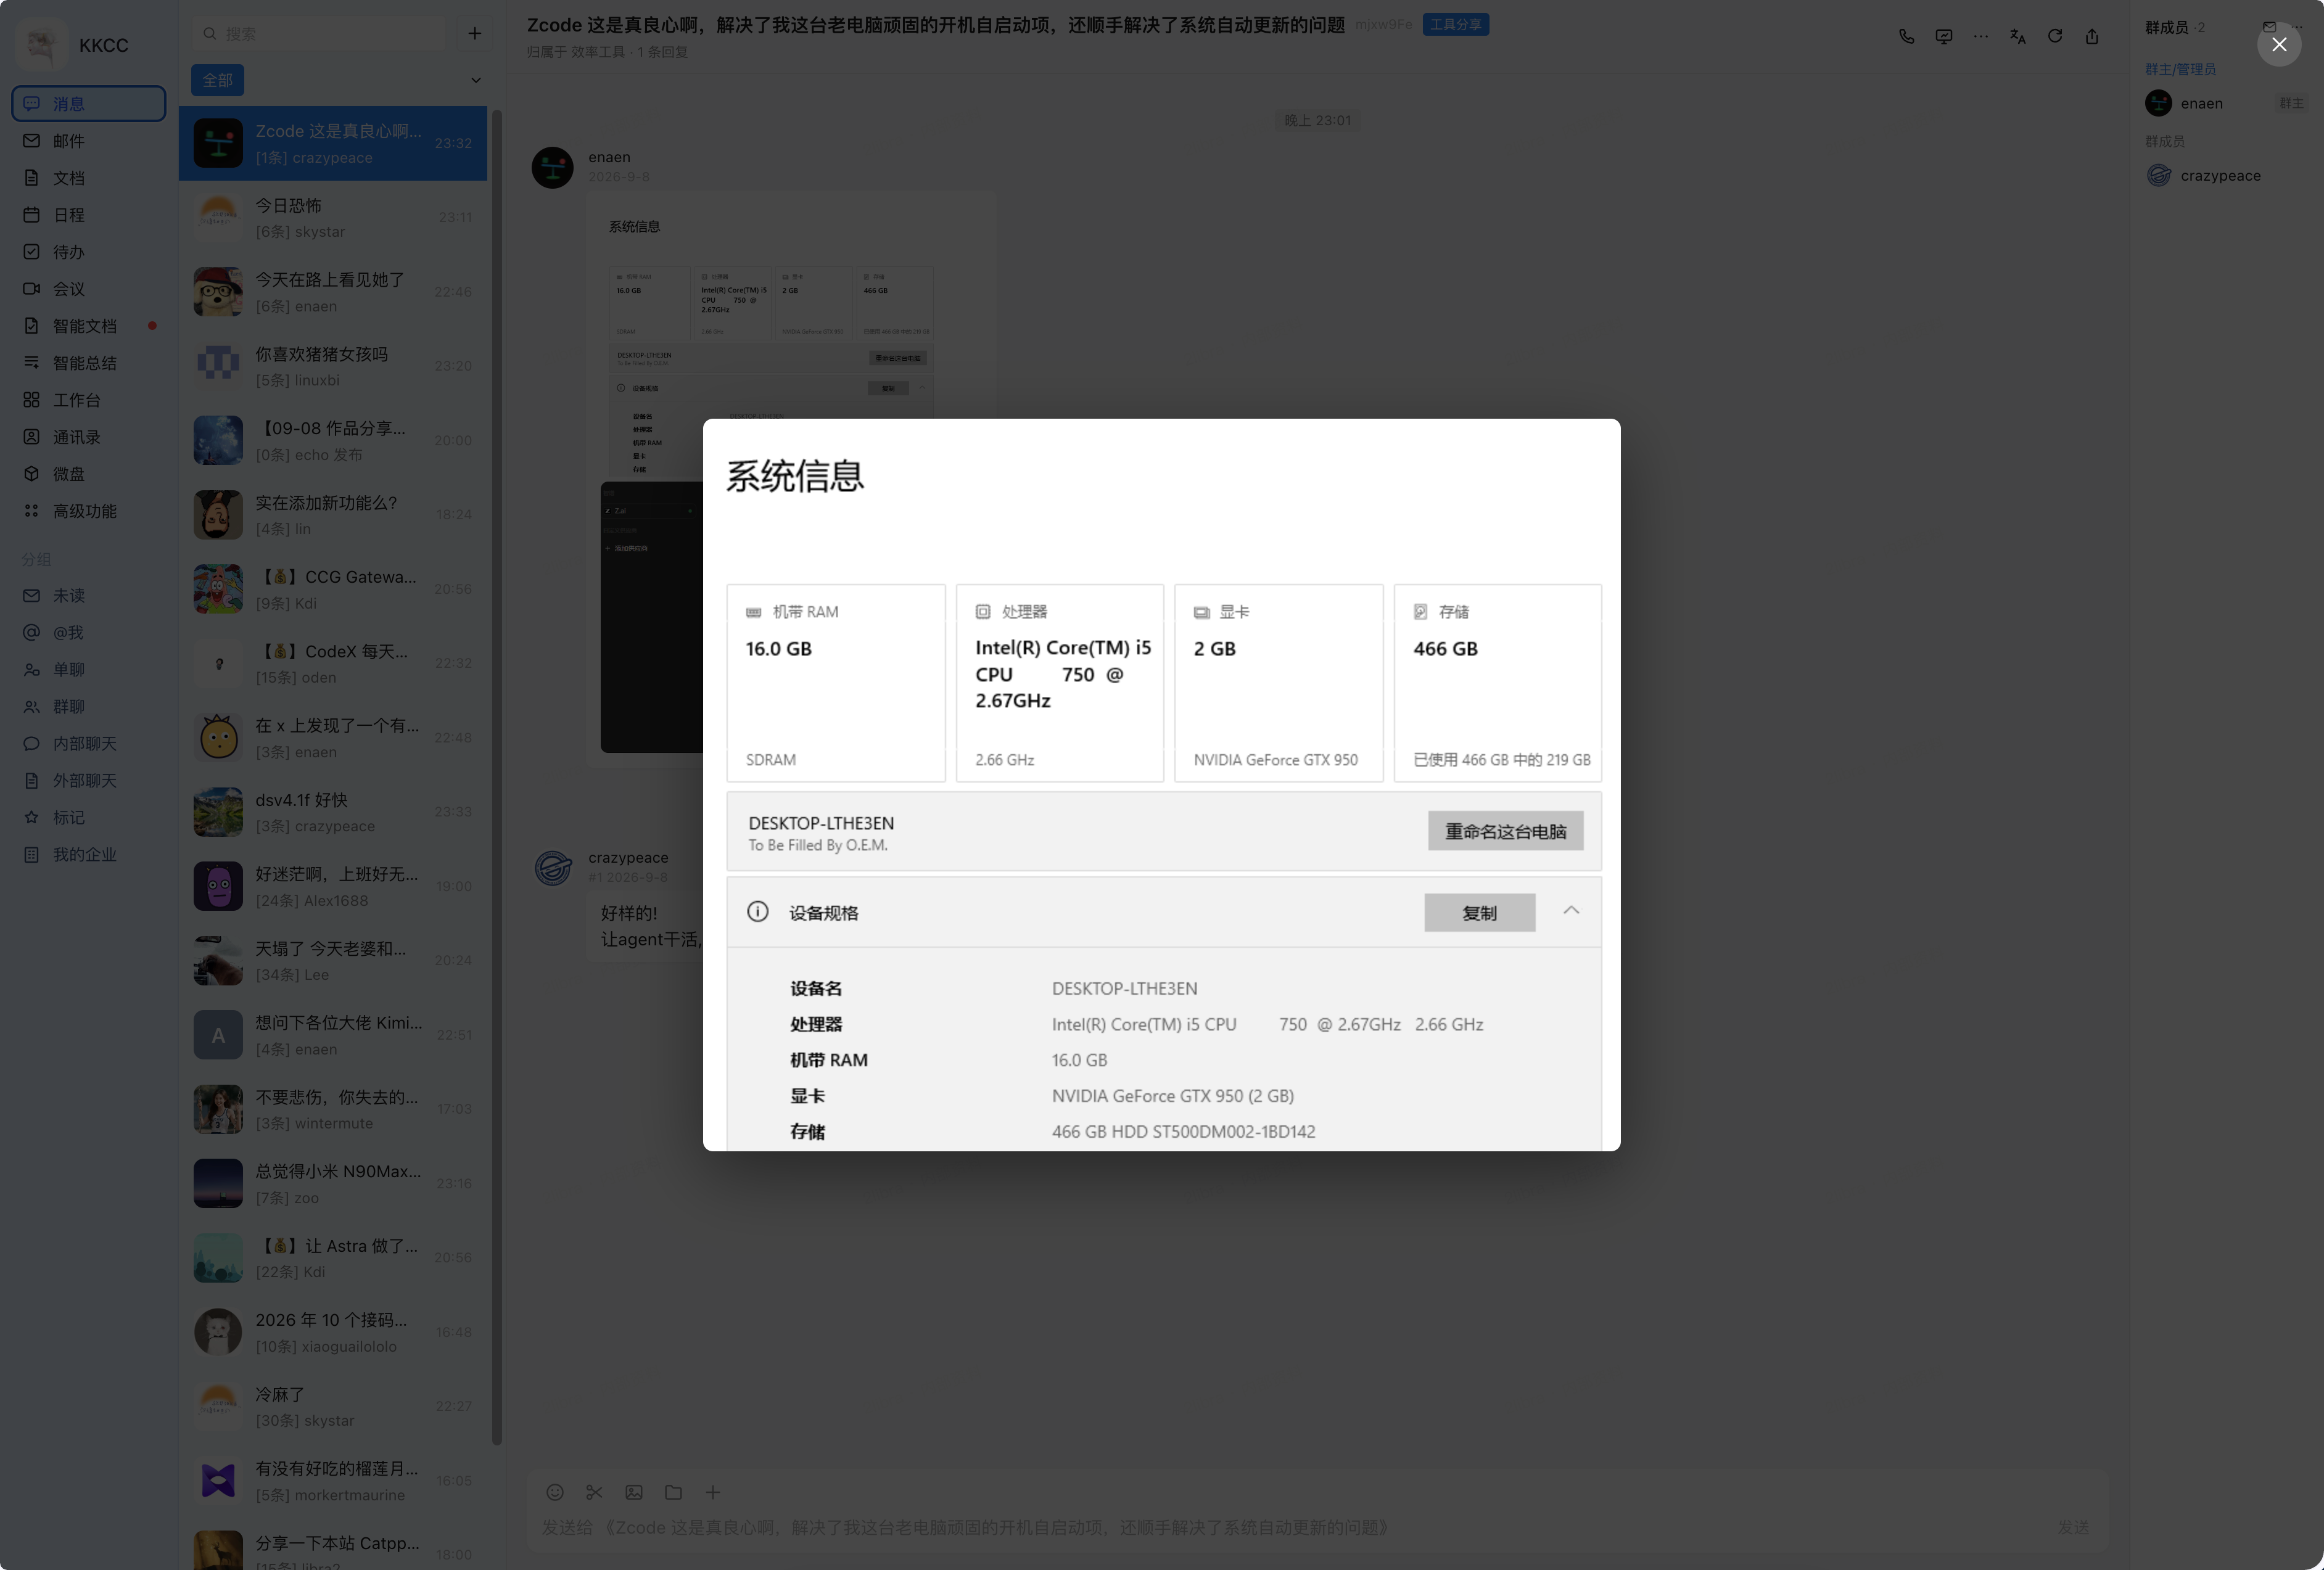Open 通讯录 contacts
Screen dimensions: 2324x1570
coord(89,436)
